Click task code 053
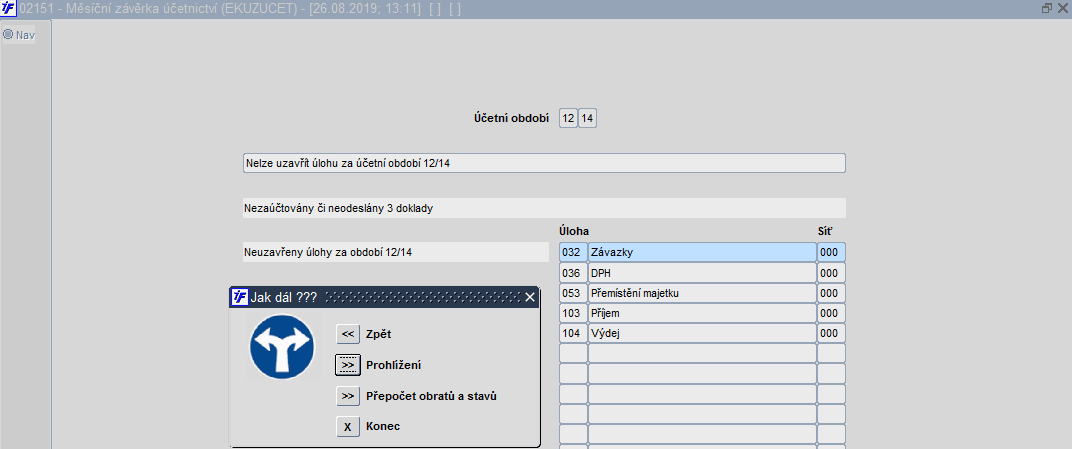Viewport: 1072px width, 449px height. (573, 293)
